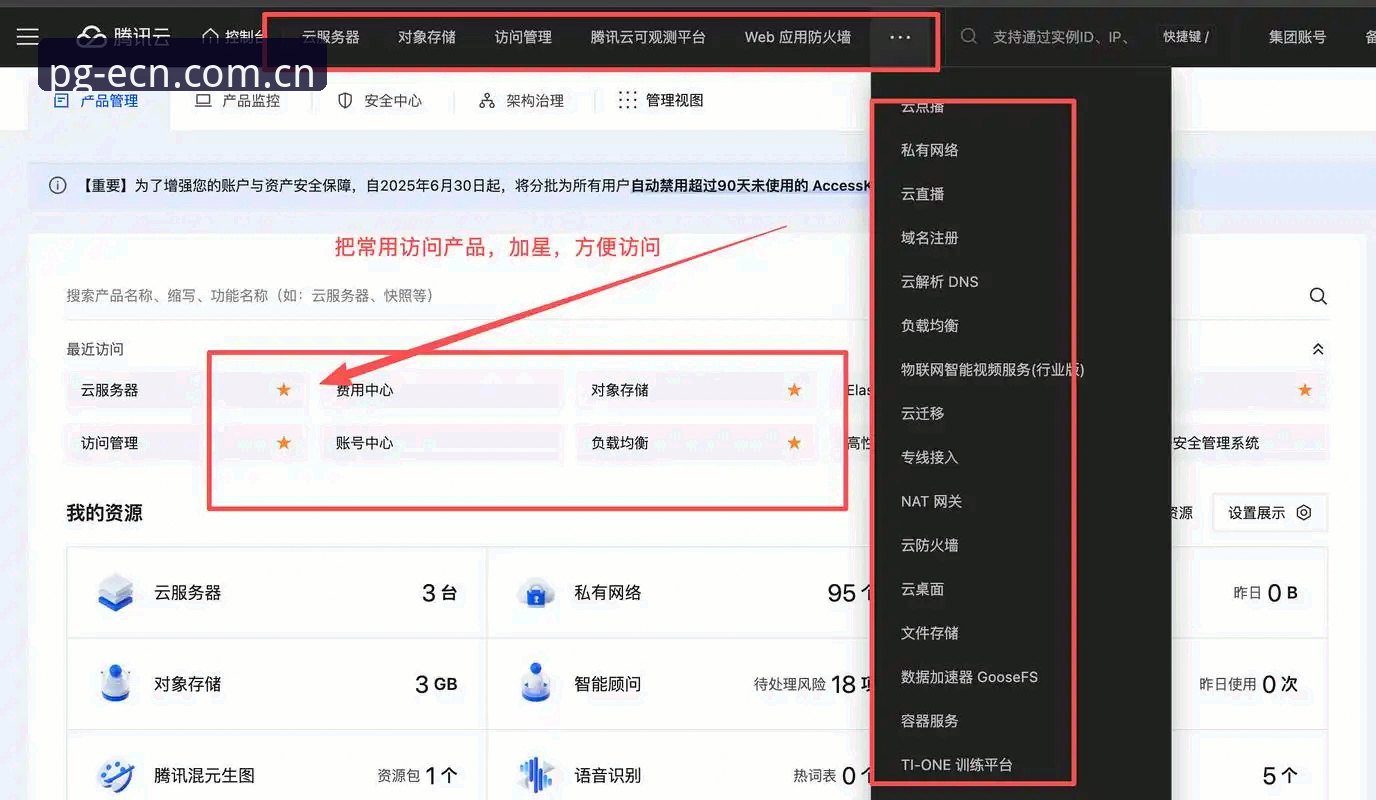Open Web 应用防火墙 in top navigation
This screenshot has width=1376, height=800.
[798, 37]
